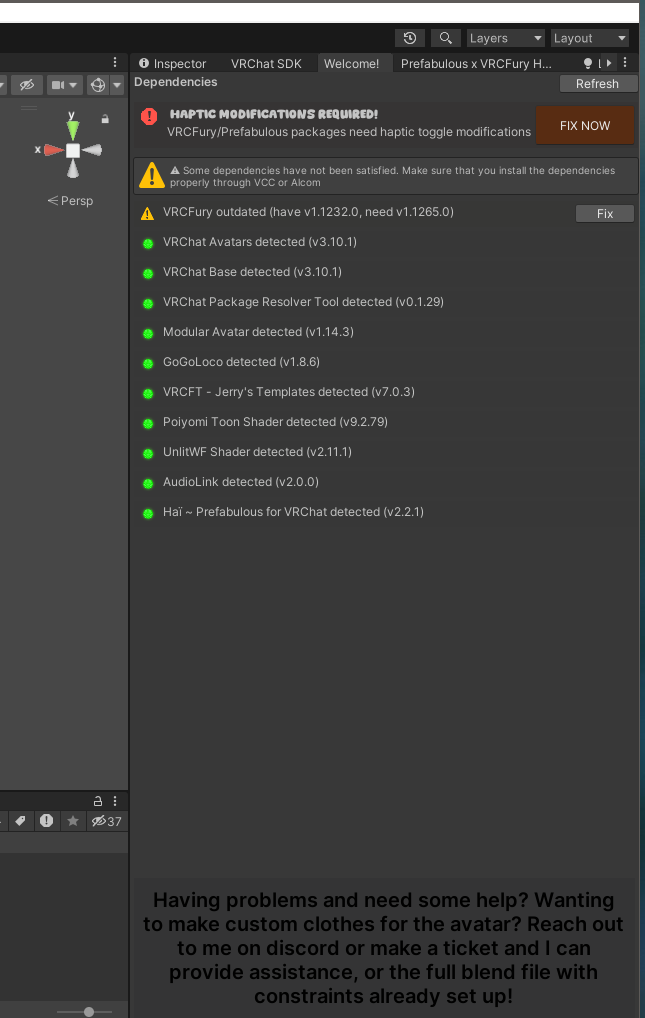Open the Layout dropdown
Screen dimensions: 645x1018
coord(590,38)
